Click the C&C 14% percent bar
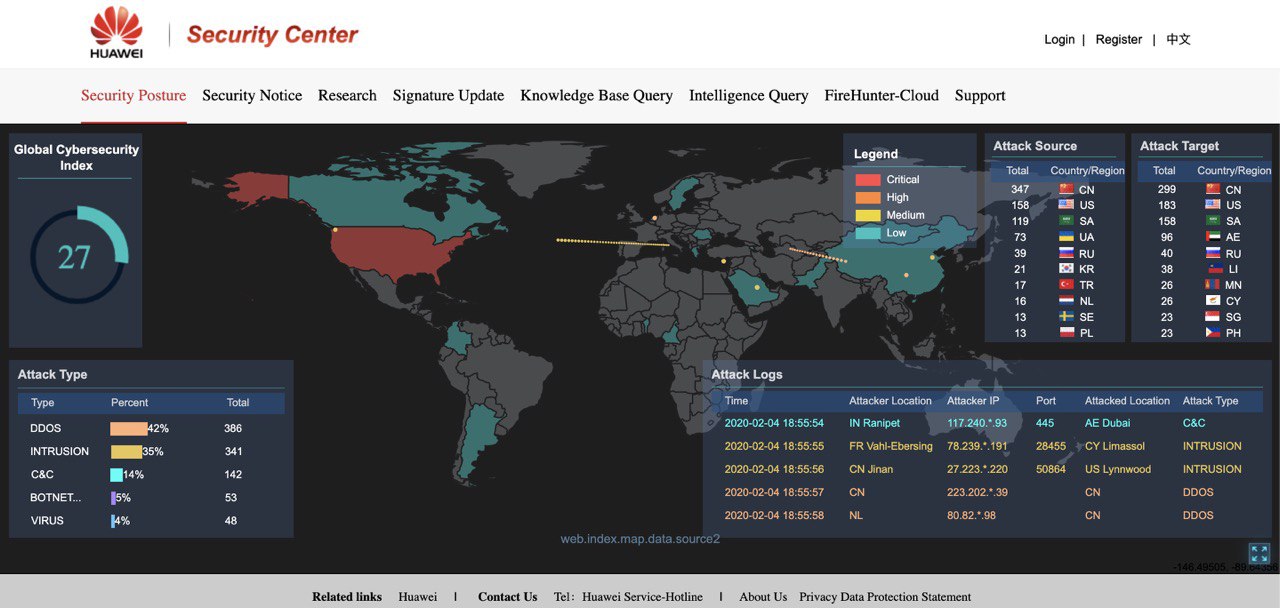The image size is (1280, 608). (116, 474)
